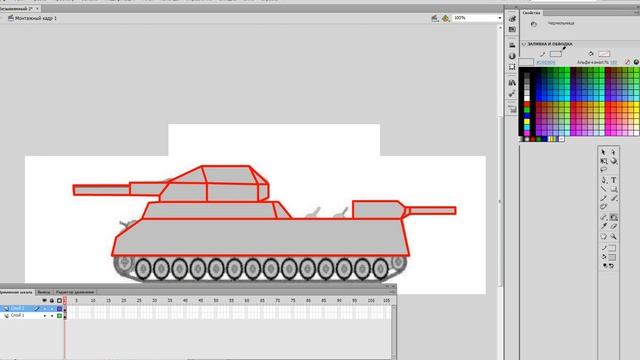Toggle purple outline square of Слой 2
Image resolution: width=640 pixels, height=360 pixels.
[x=59, y=309]
